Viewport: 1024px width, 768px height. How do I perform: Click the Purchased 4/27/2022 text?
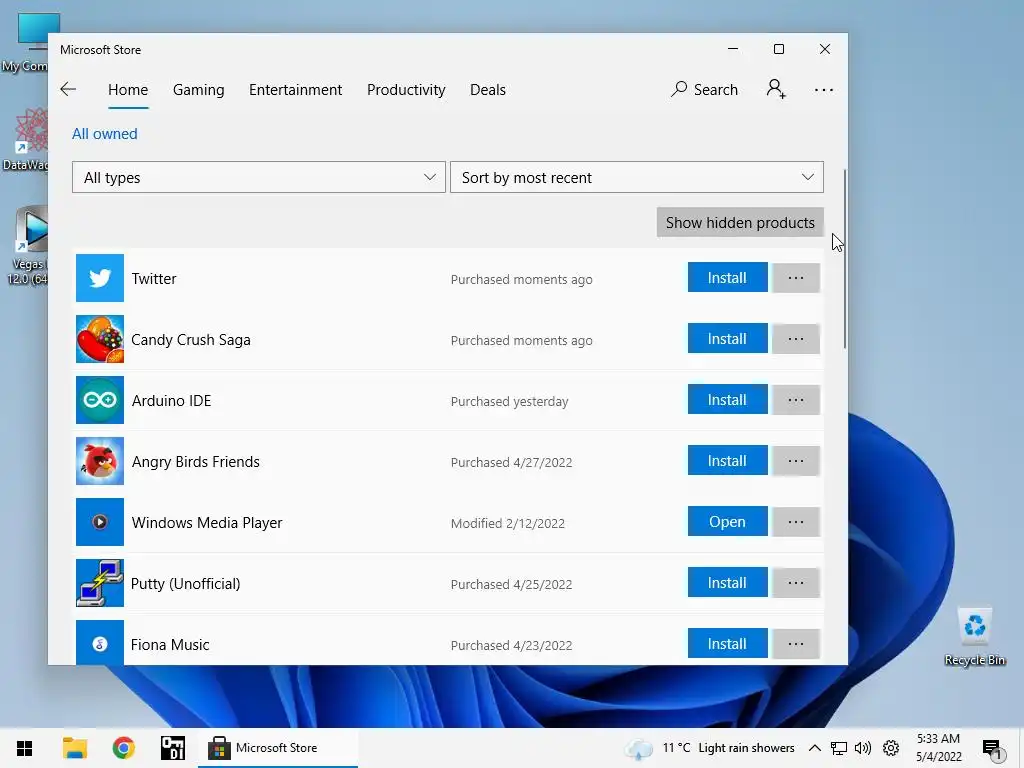[511, 462]
